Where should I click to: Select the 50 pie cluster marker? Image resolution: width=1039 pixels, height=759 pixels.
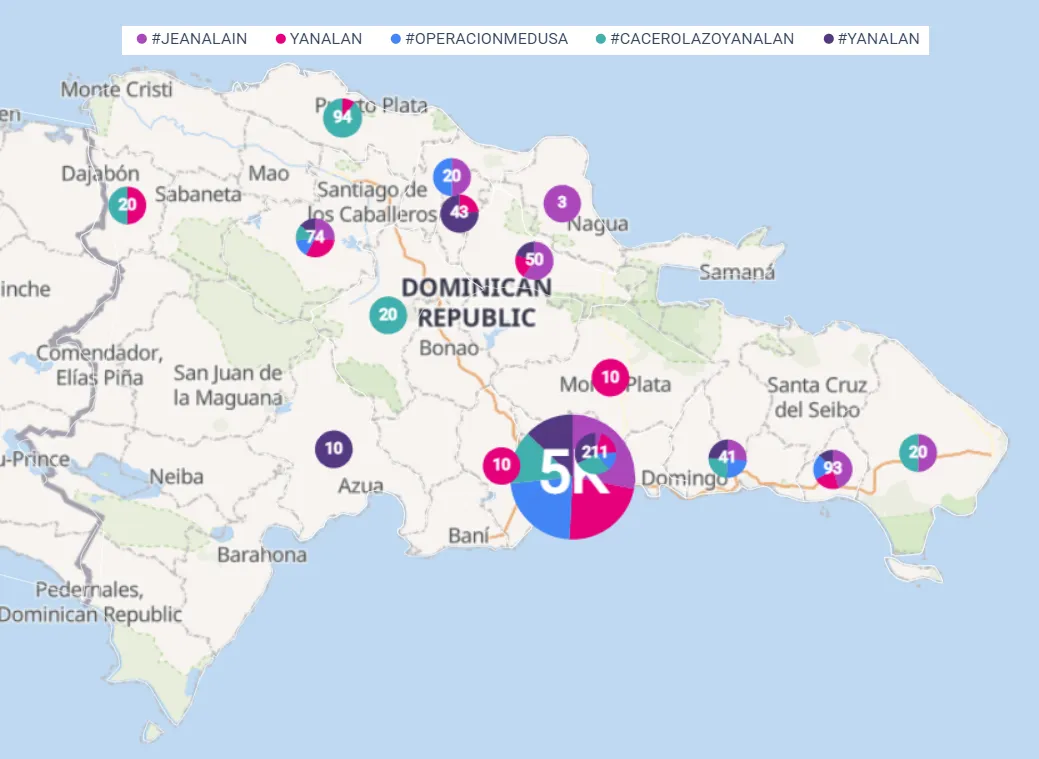534,260
